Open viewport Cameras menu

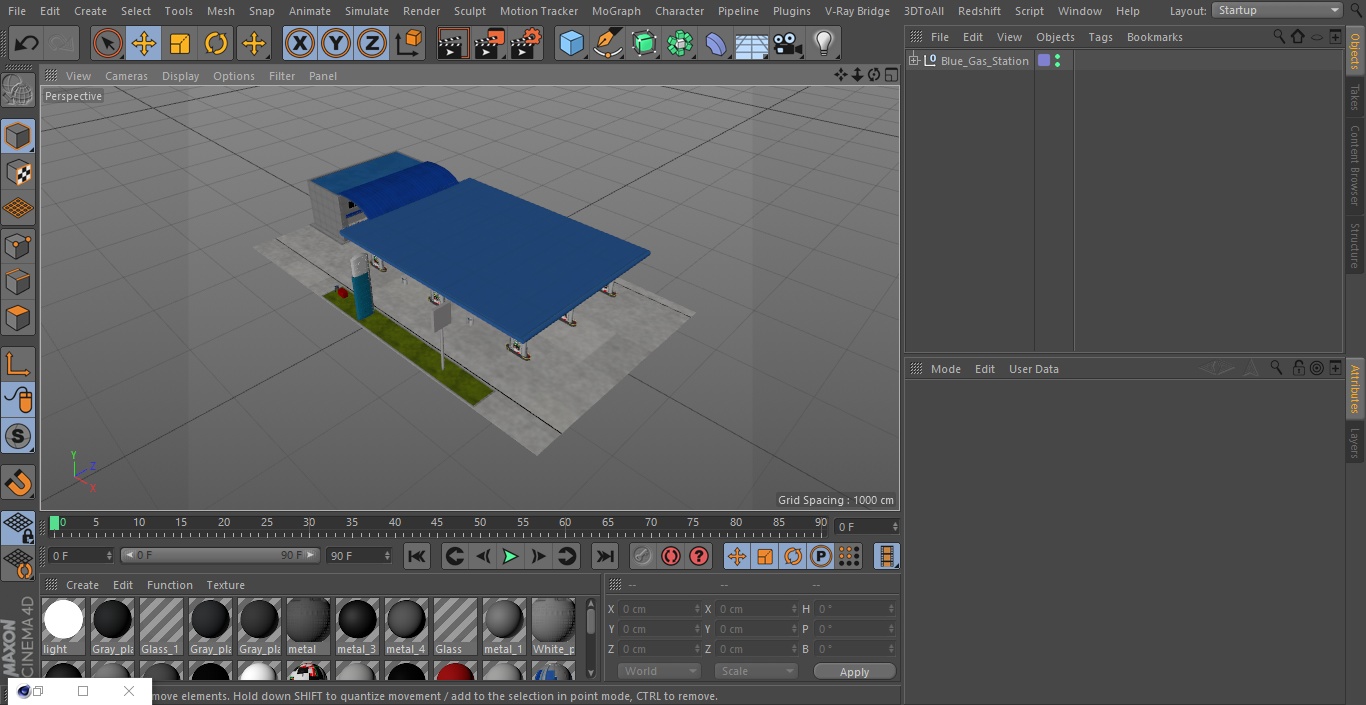126,76
